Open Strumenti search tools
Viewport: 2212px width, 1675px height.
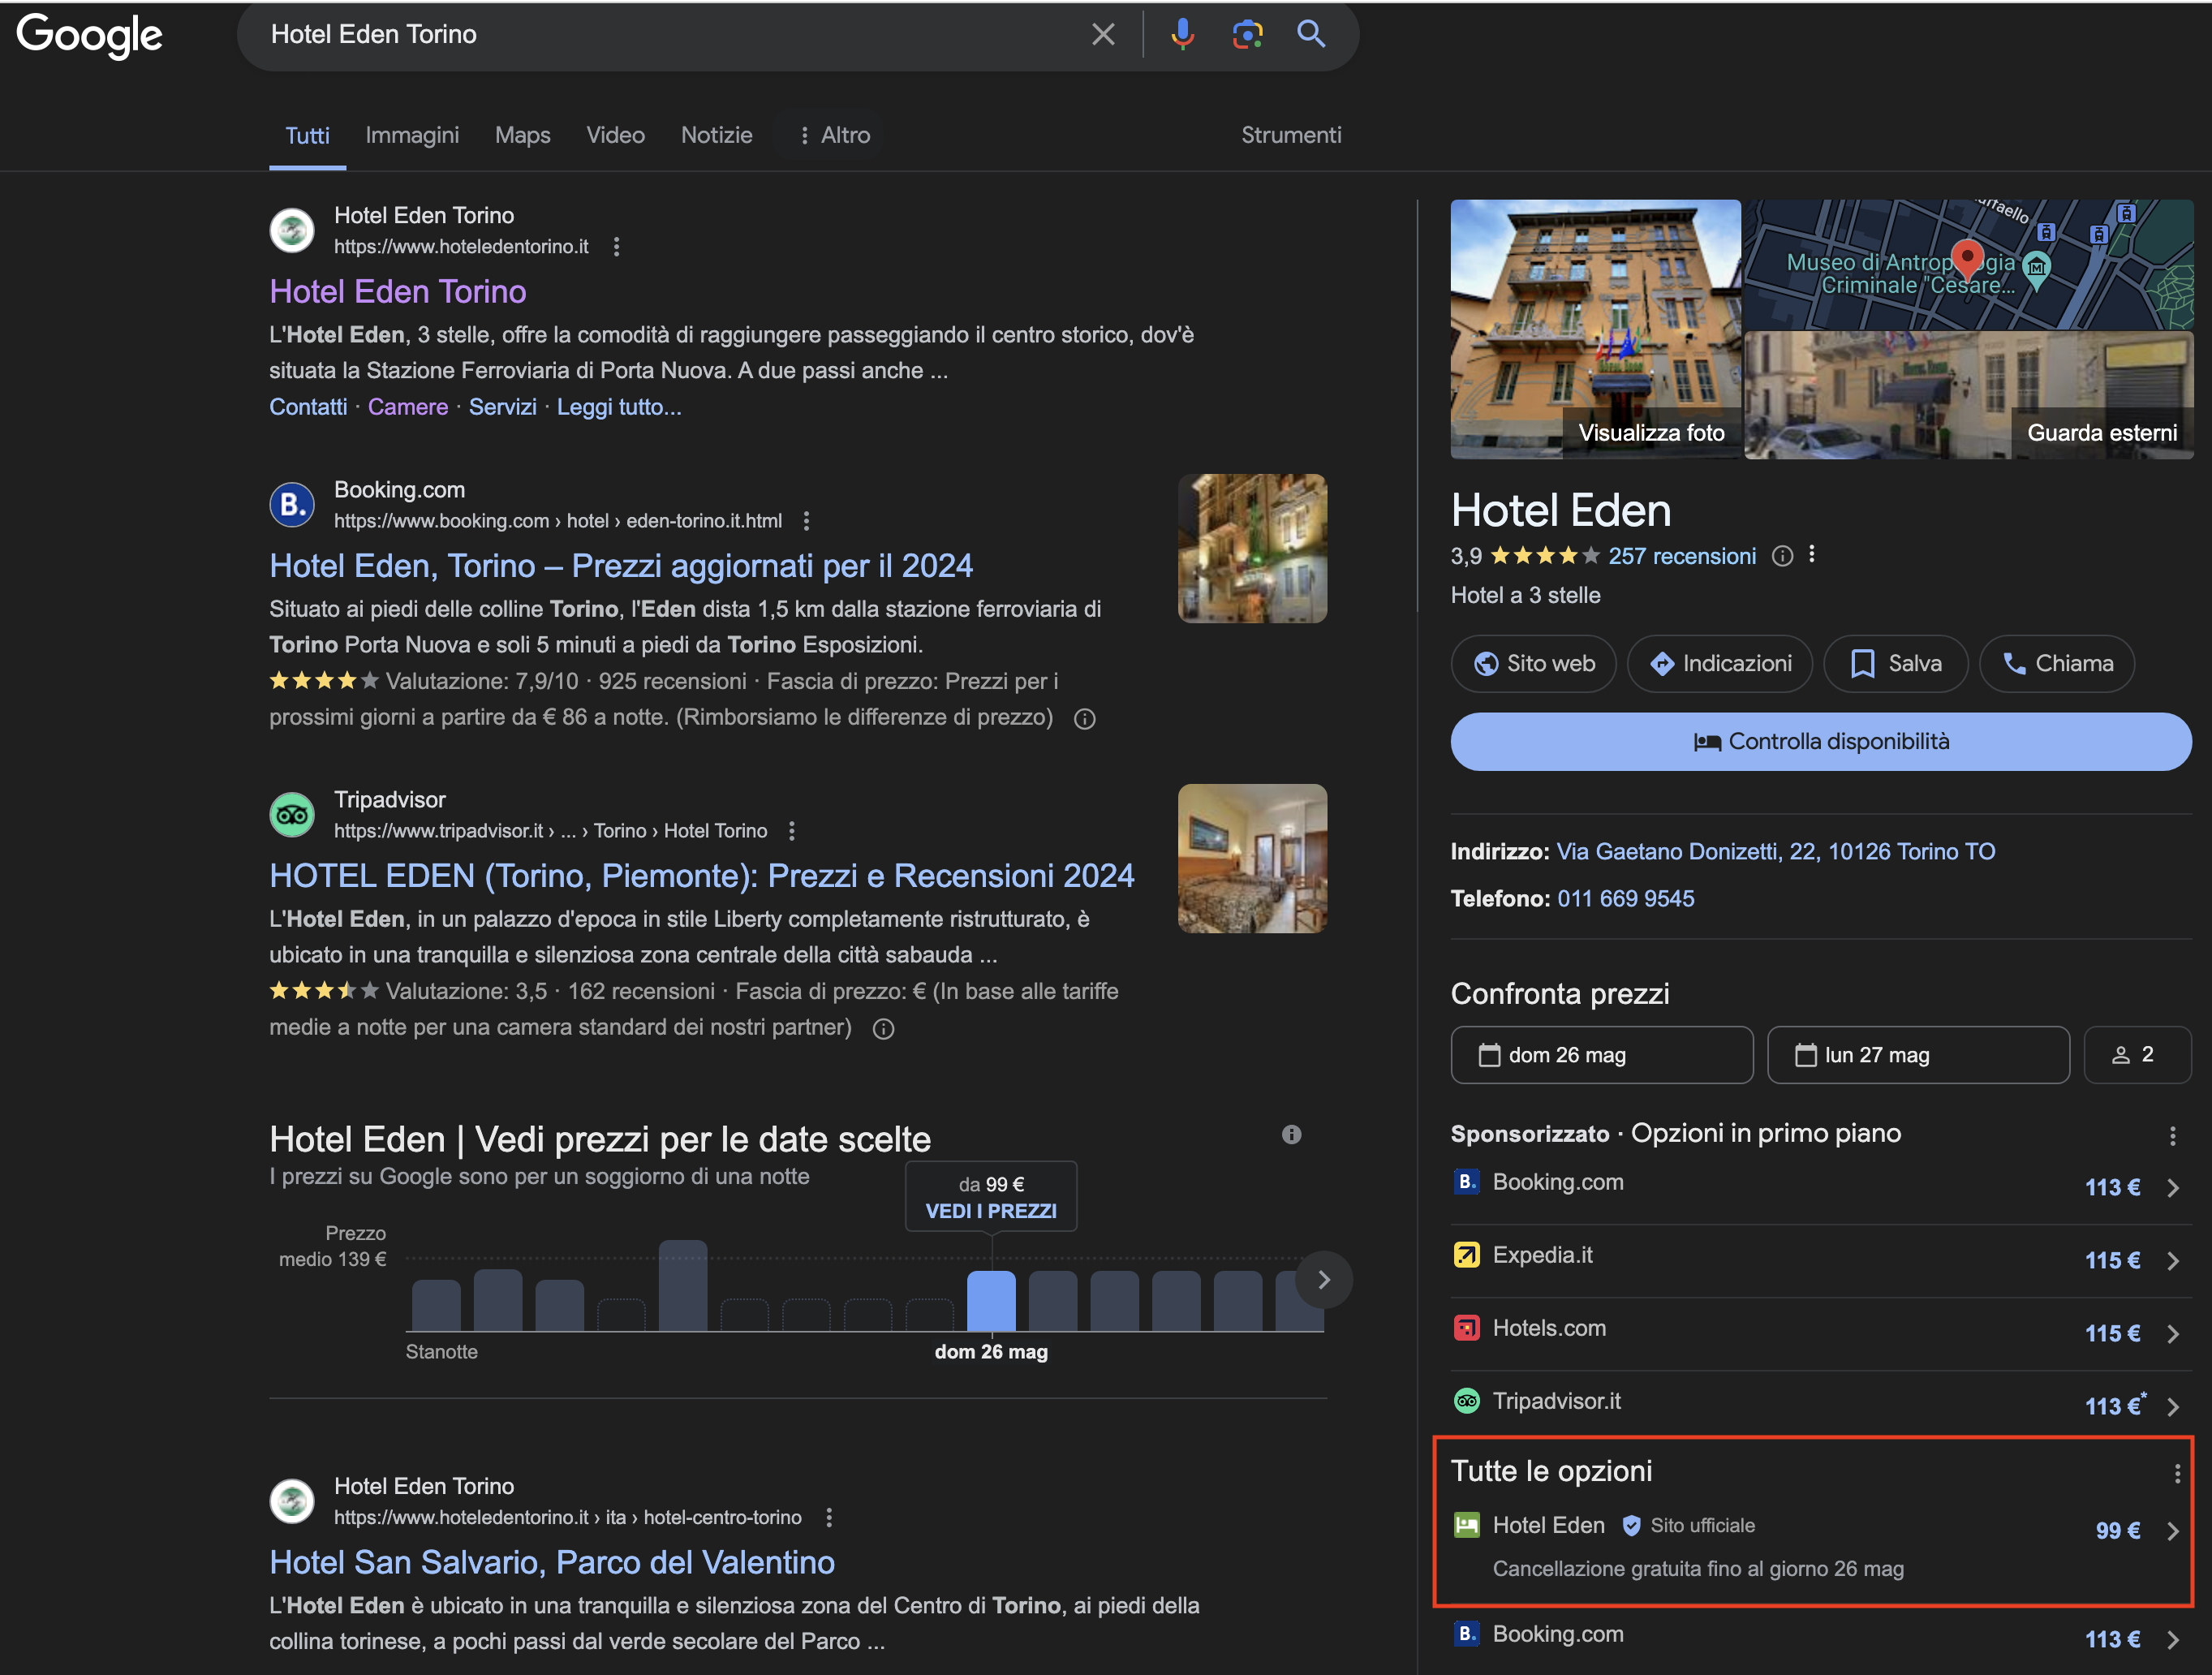(x=1291, y=135)
